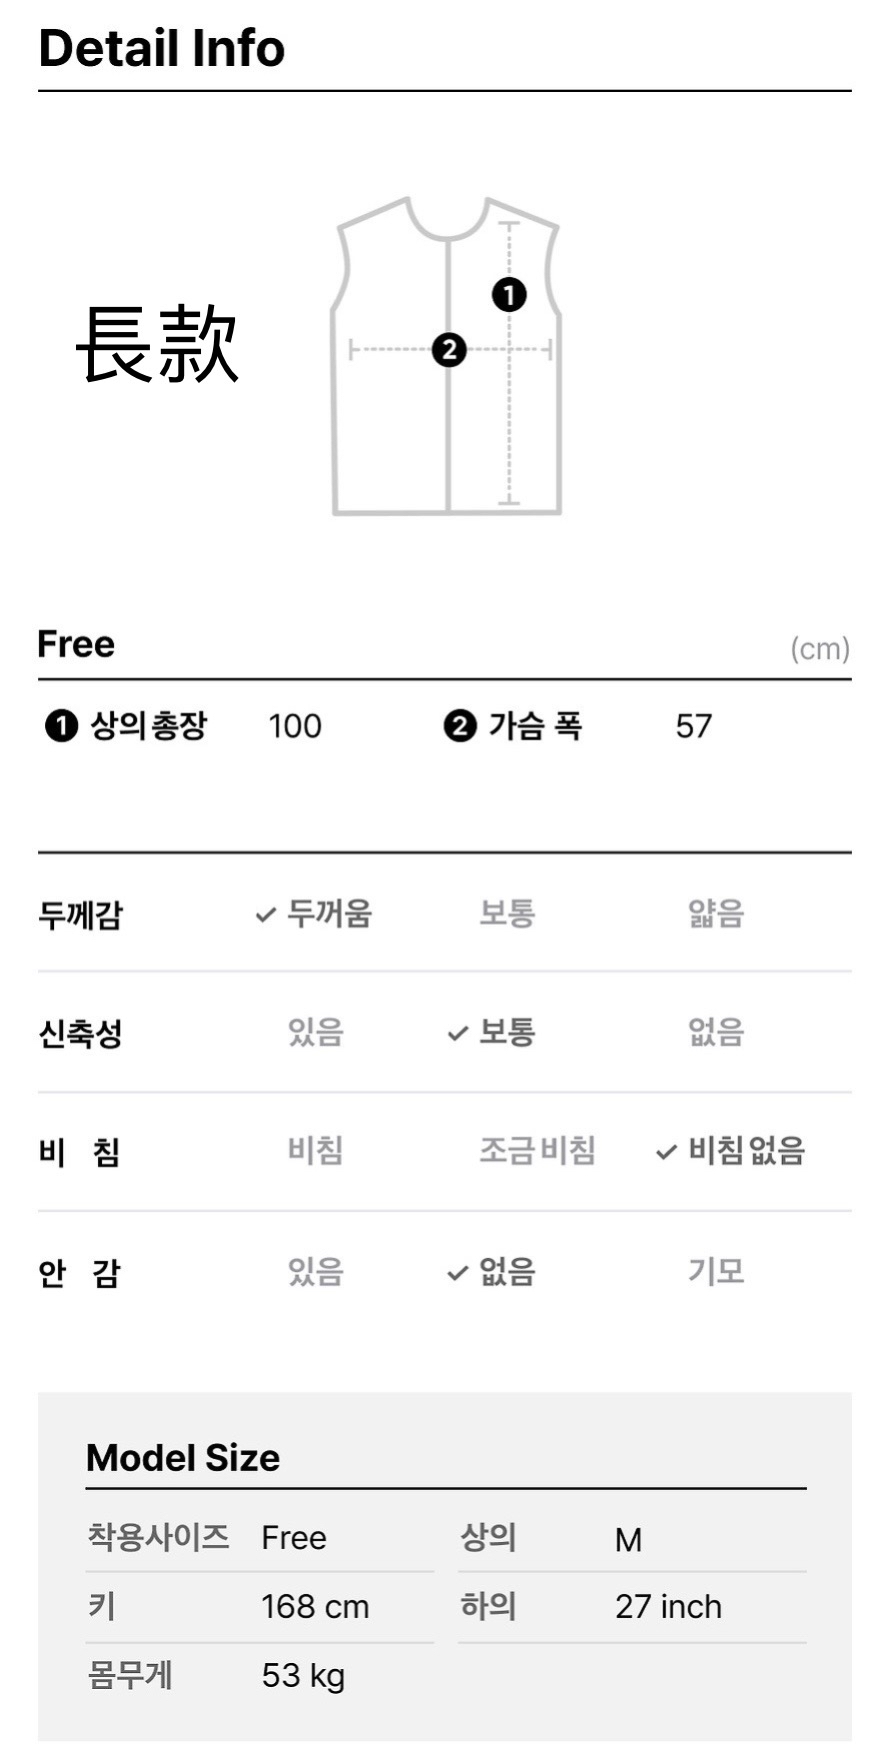The width and height of the screenshot is (890, 1760).
Task: Click the number 2 bullet beside 가슴 폭
Action: 460,726
